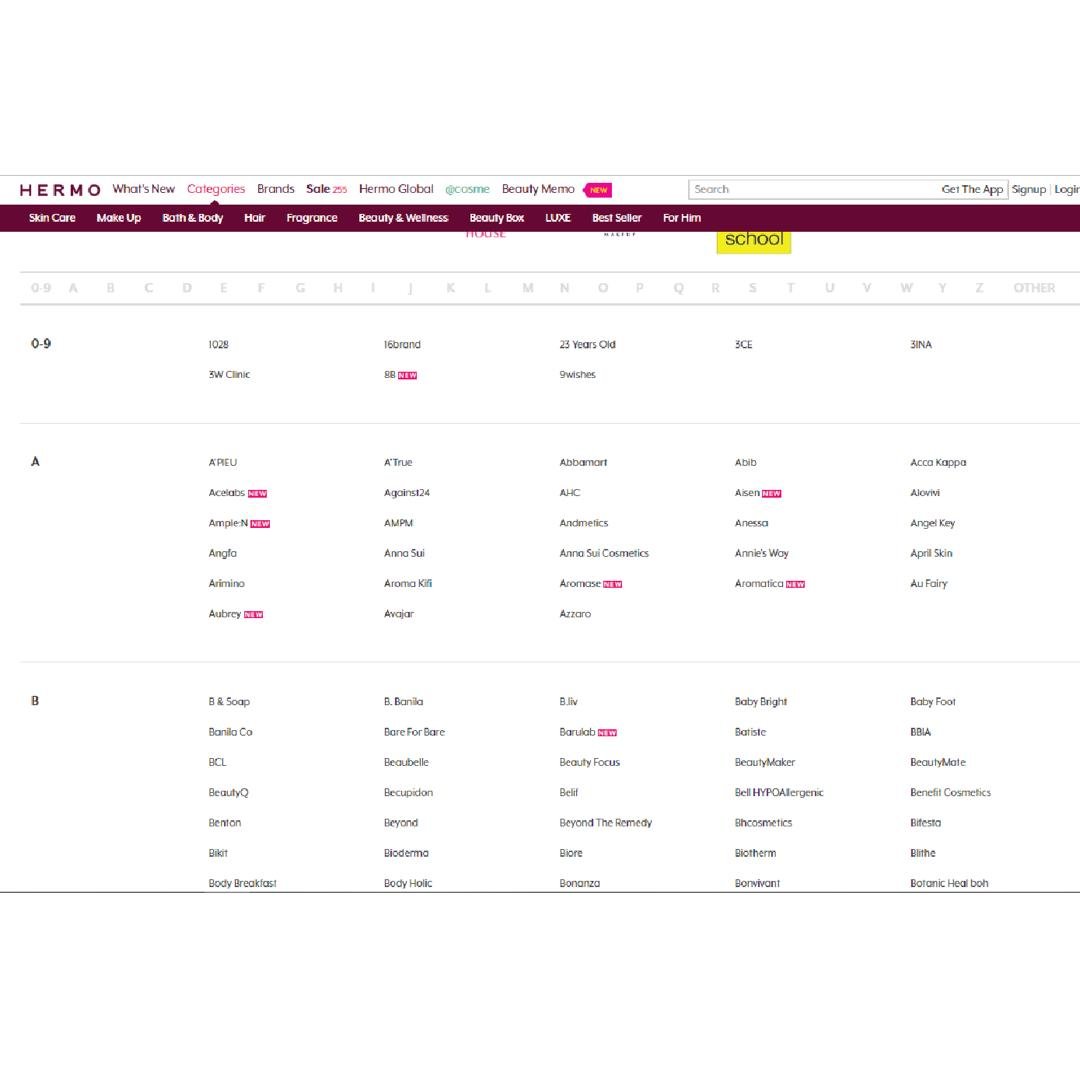Click the Signup link
The width and height of the screenshot is (1080, 1080).
point(1028,189)
